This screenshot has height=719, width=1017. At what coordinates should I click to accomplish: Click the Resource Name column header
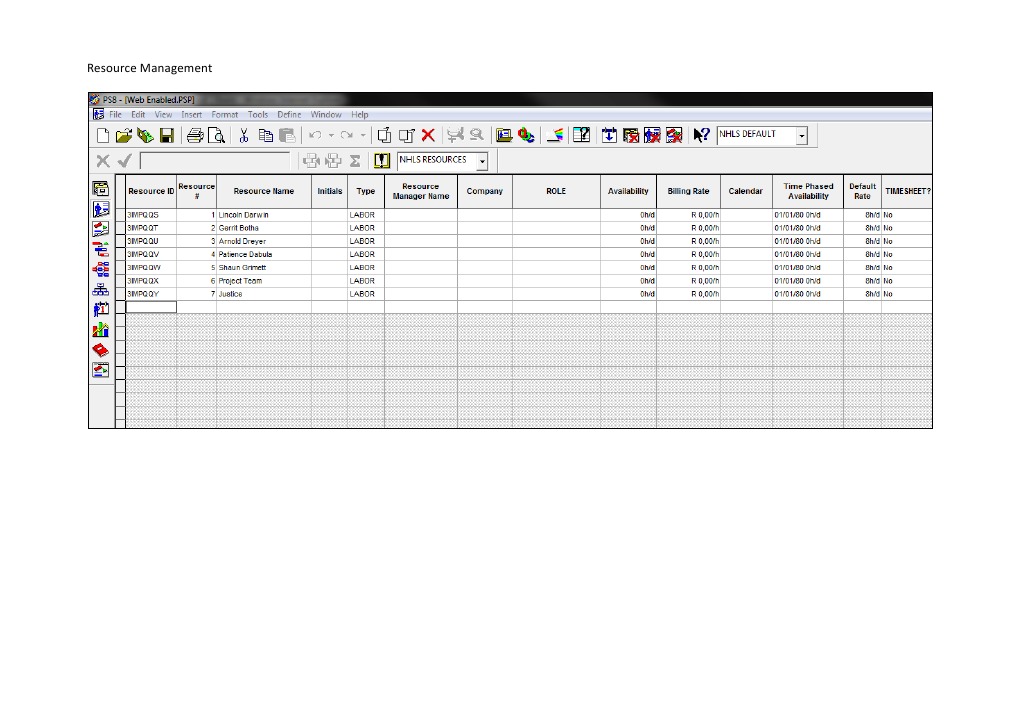click(264, 191)
